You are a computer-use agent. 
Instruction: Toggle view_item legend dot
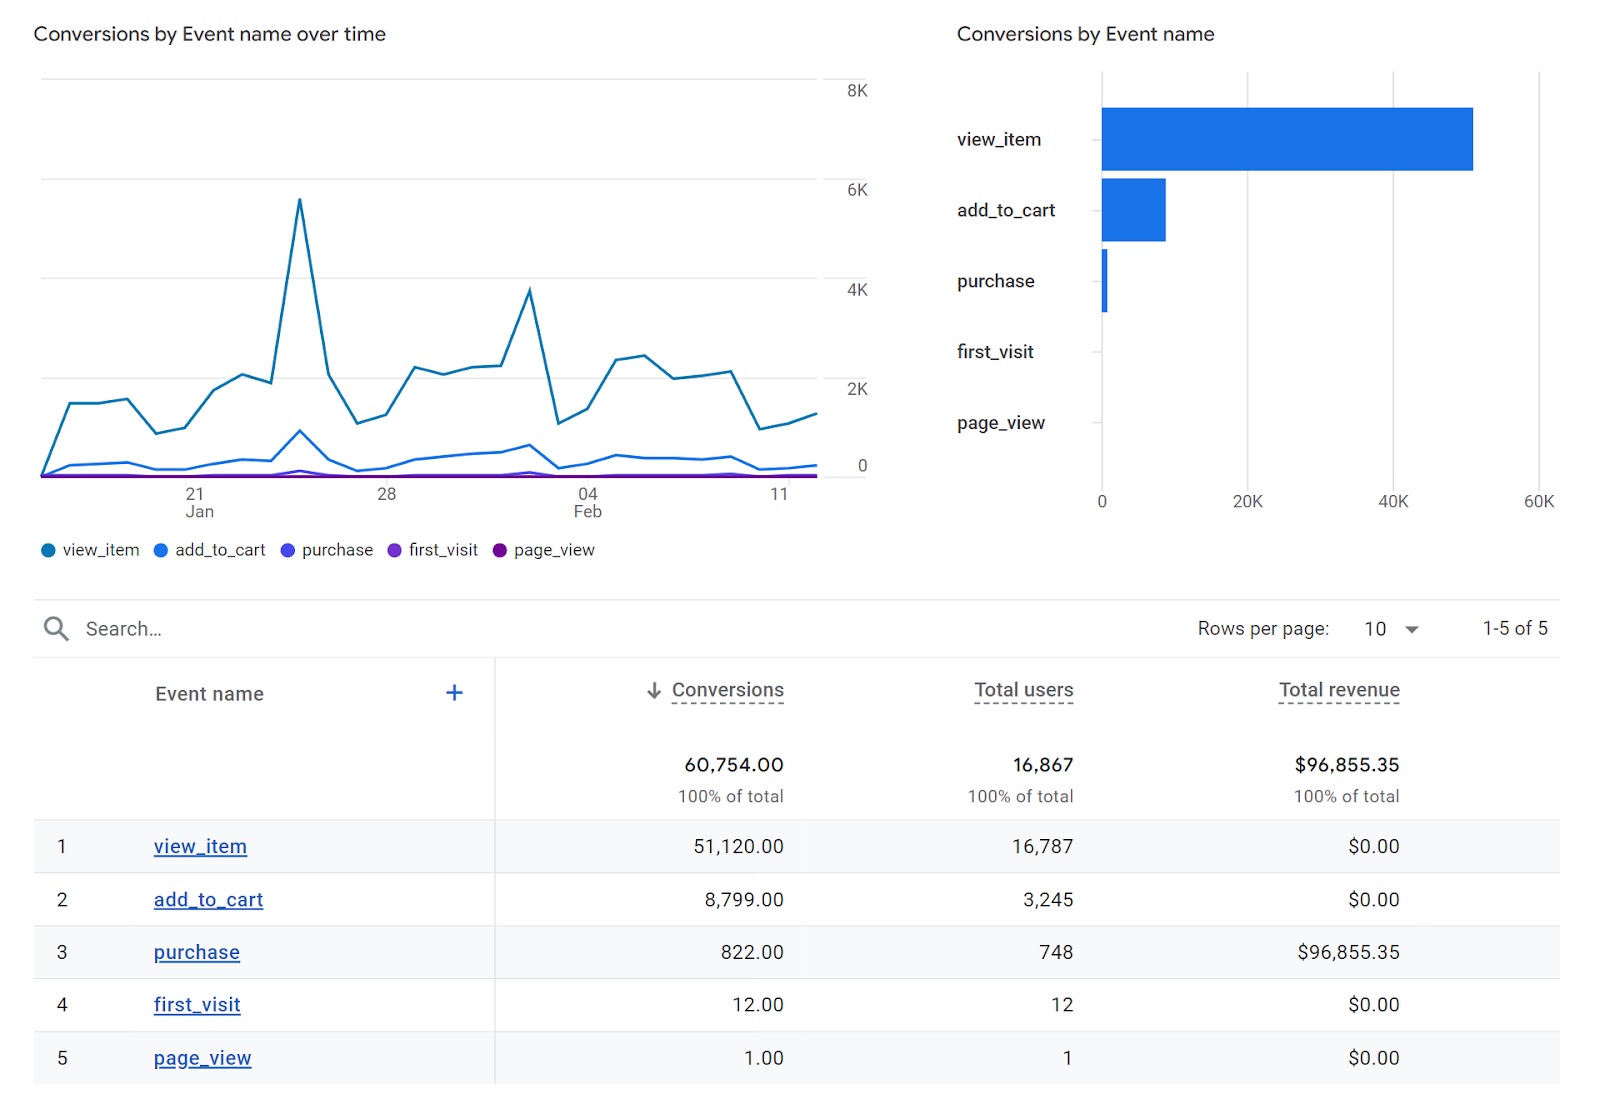48,550
